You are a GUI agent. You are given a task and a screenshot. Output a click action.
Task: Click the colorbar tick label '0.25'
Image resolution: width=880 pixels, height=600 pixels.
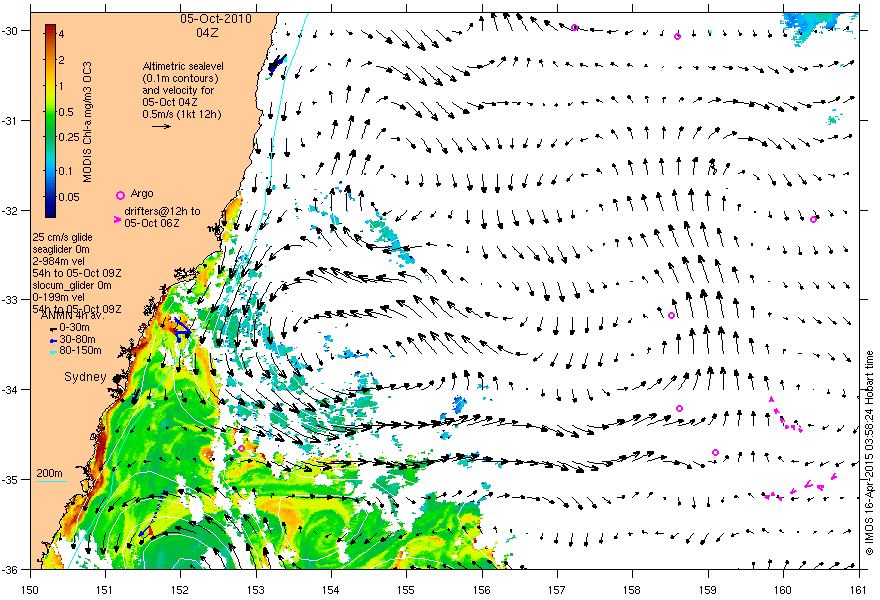click(x=69, y=138)
